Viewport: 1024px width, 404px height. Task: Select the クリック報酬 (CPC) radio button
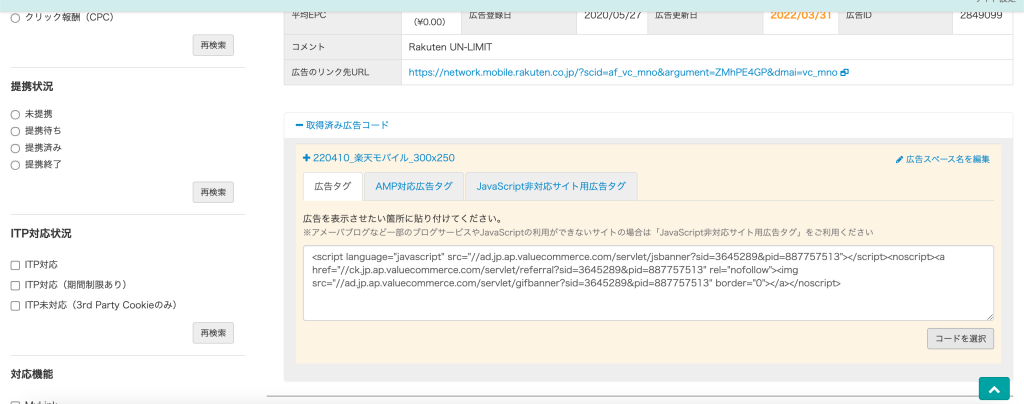[x=16, y=19]
